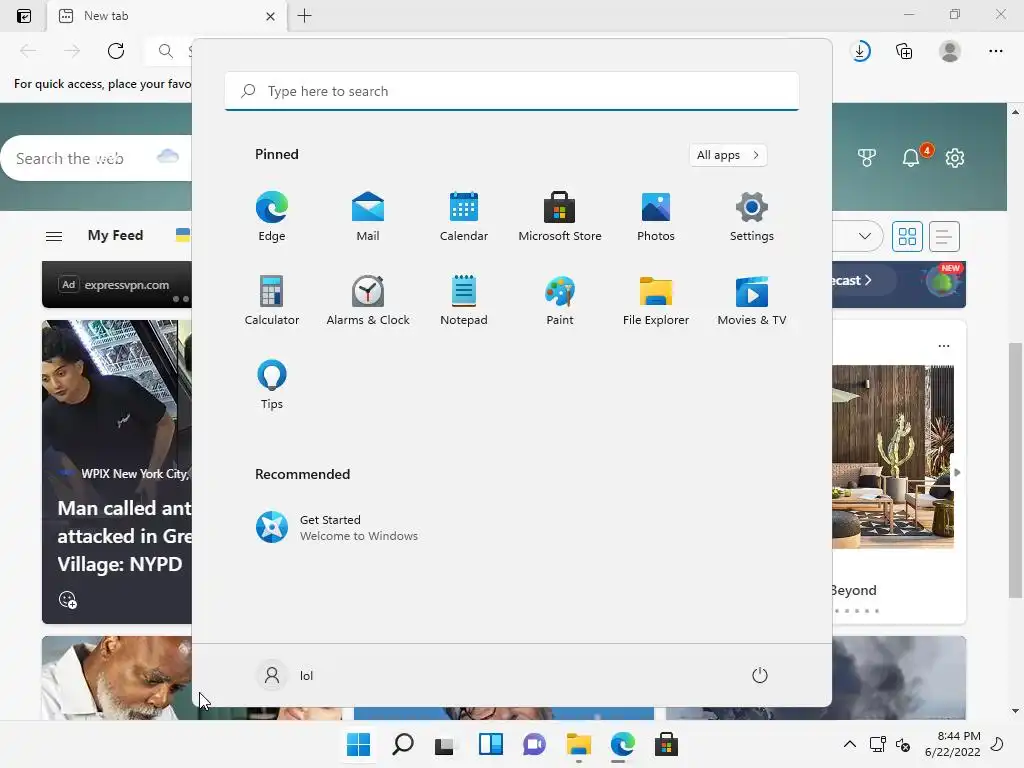Open Alarms & Clock
The width and height of the screenshot is (1024, 768).
point(368,300)
